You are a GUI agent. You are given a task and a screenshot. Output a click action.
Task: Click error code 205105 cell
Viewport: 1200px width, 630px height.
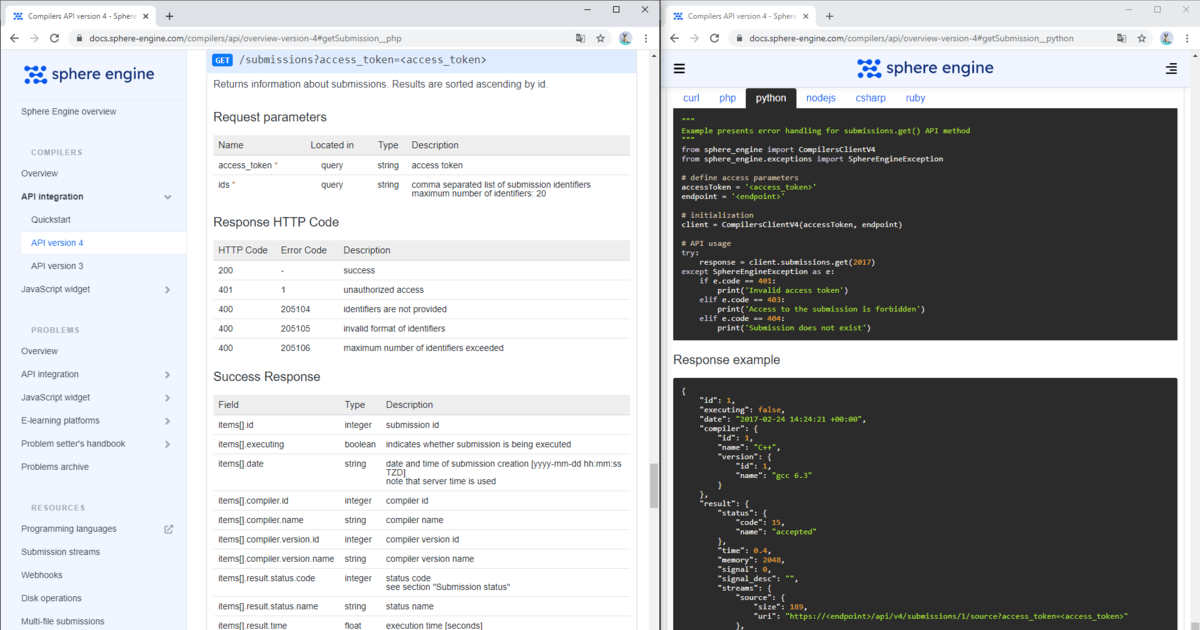[295, 328]
